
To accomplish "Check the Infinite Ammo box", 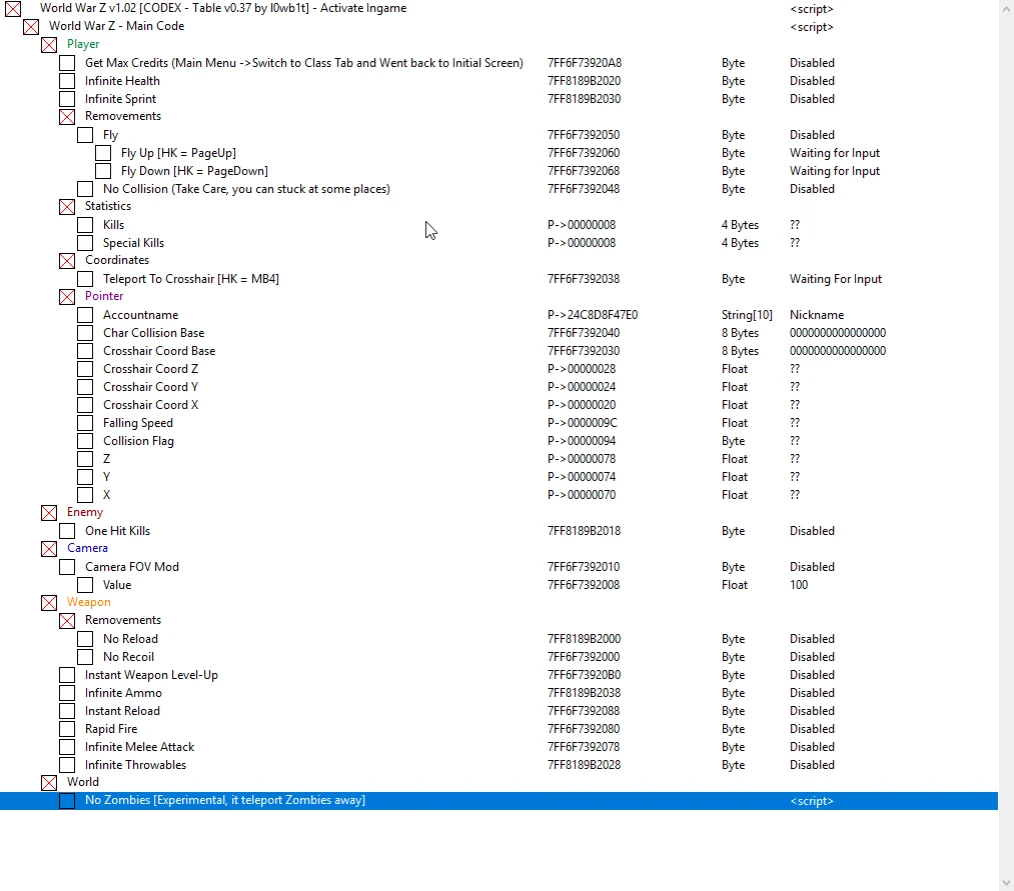I will pos(67,693).
